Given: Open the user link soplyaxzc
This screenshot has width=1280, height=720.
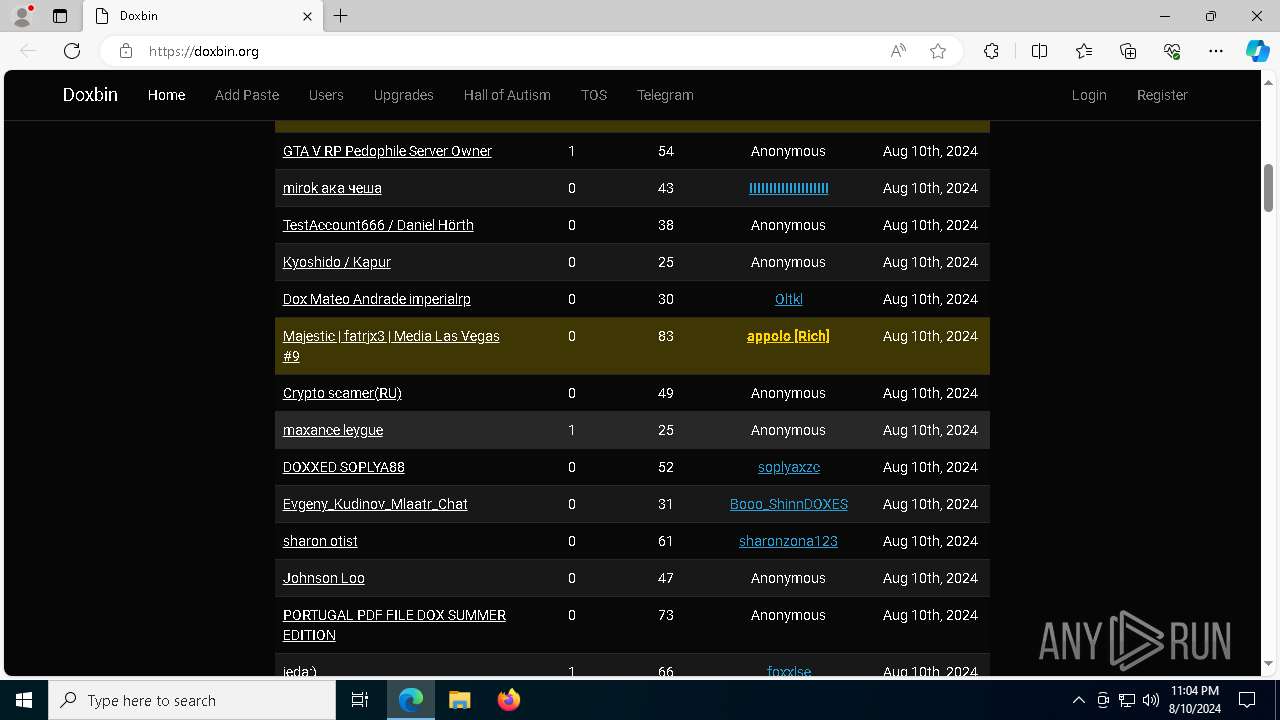Looking at the screenshot, I should tap(789, 467).
